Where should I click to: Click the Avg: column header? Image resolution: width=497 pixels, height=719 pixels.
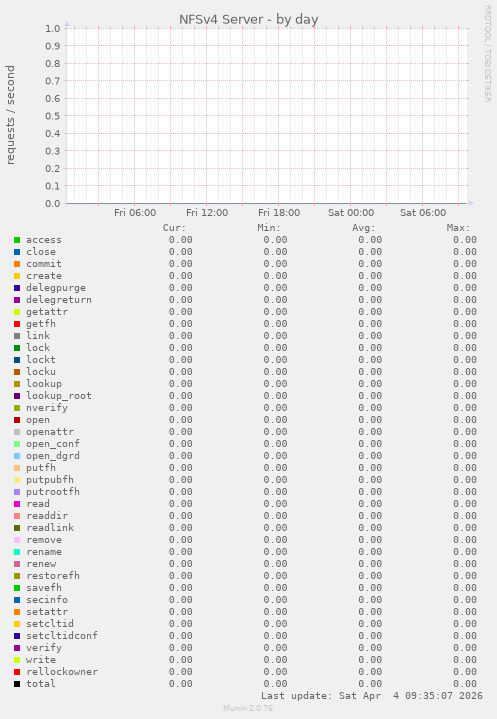click(x=364, y=228)
